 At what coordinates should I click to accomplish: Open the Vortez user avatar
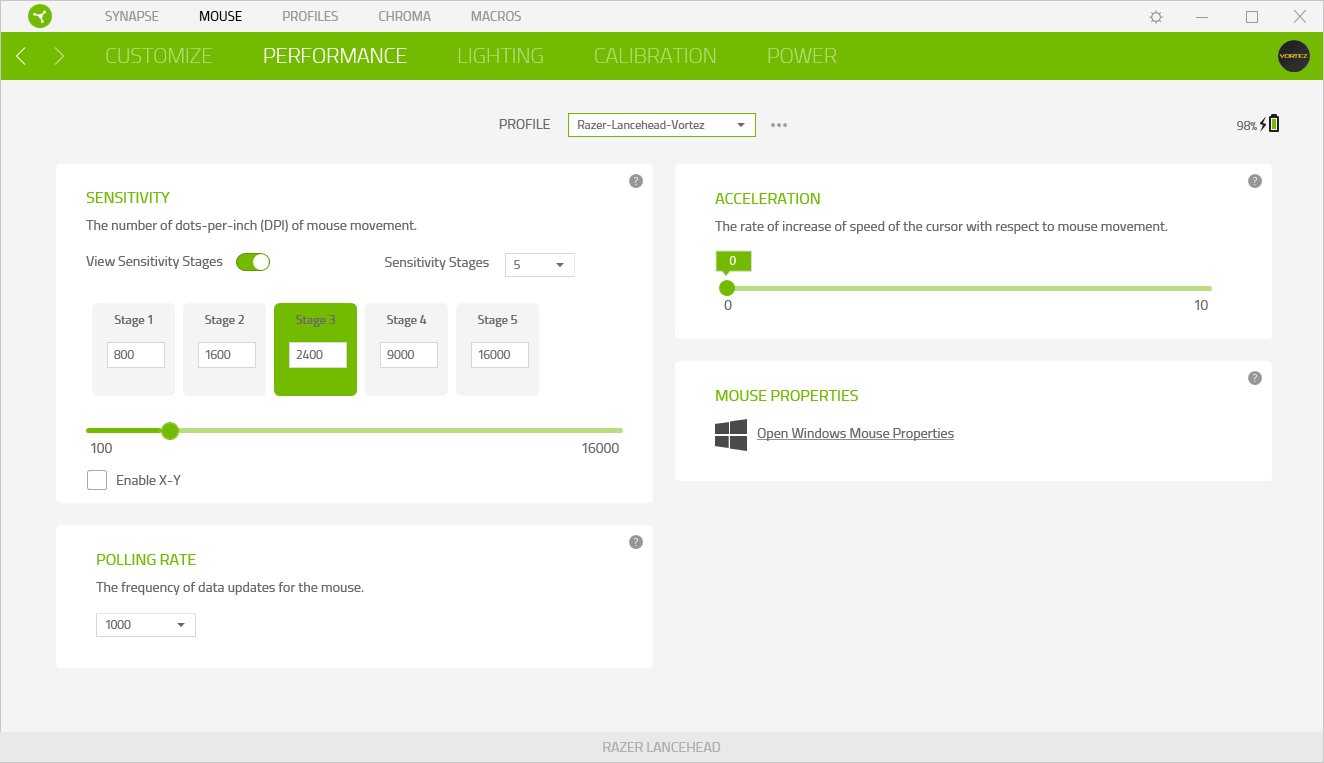point(1293,56)
